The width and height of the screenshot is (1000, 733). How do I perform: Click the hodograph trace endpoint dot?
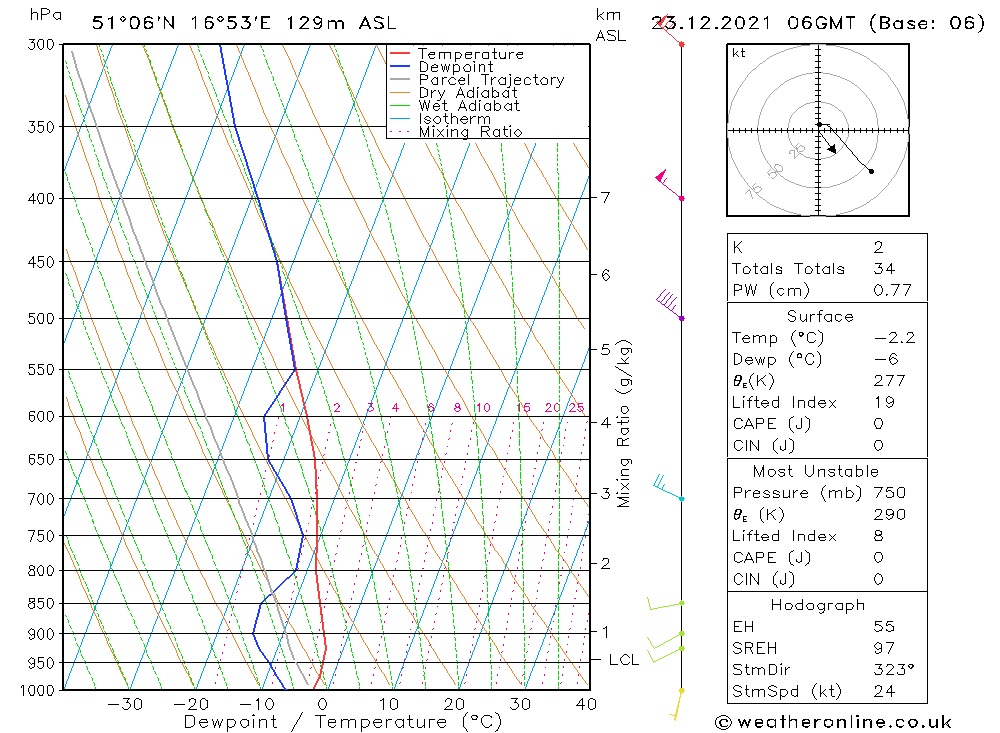tap(871, 171)
